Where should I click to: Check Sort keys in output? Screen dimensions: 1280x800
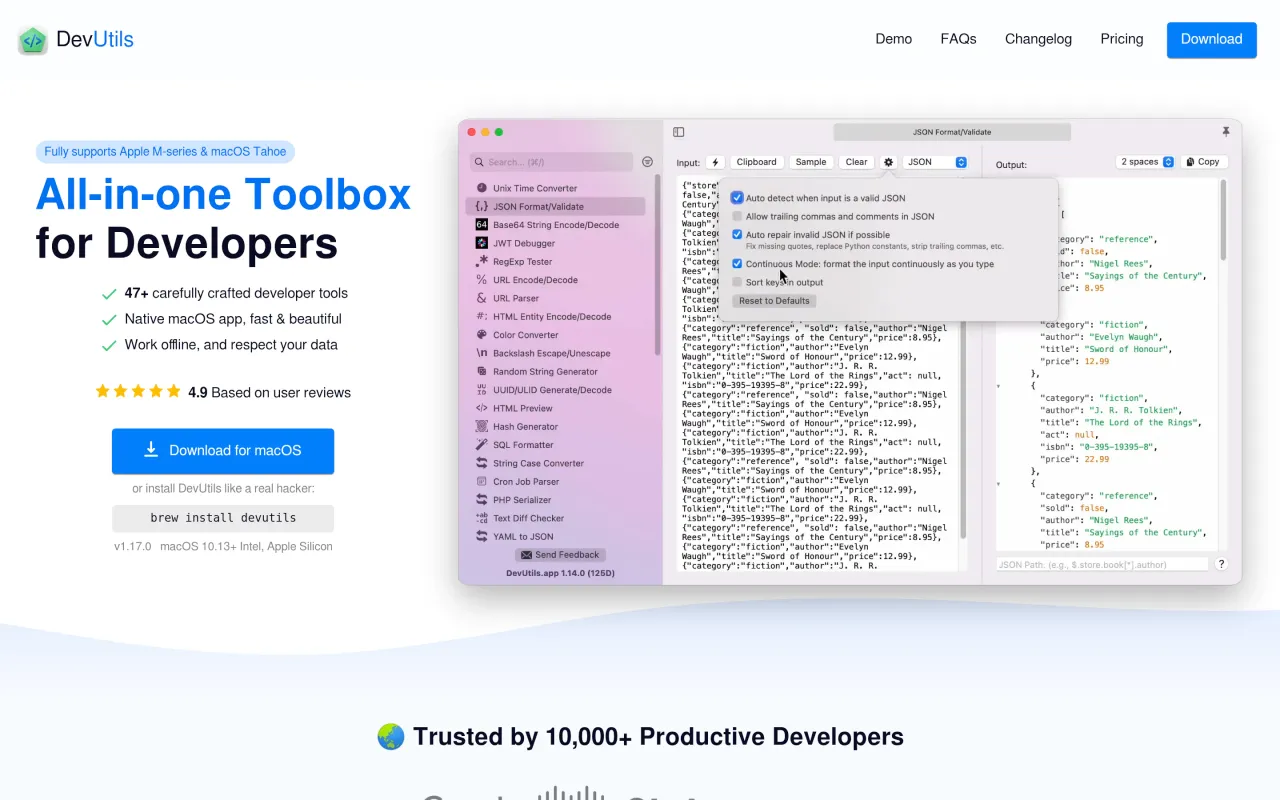(737, 282)
